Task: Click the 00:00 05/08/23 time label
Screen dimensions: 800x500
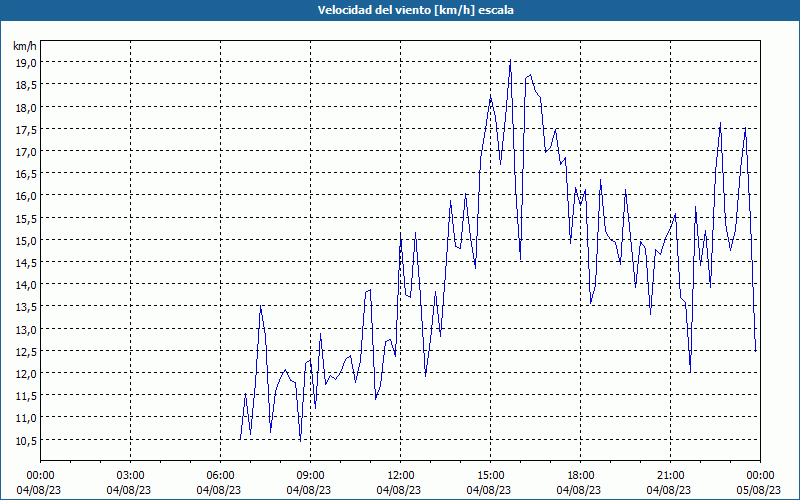Action: (x=759, y=483)
